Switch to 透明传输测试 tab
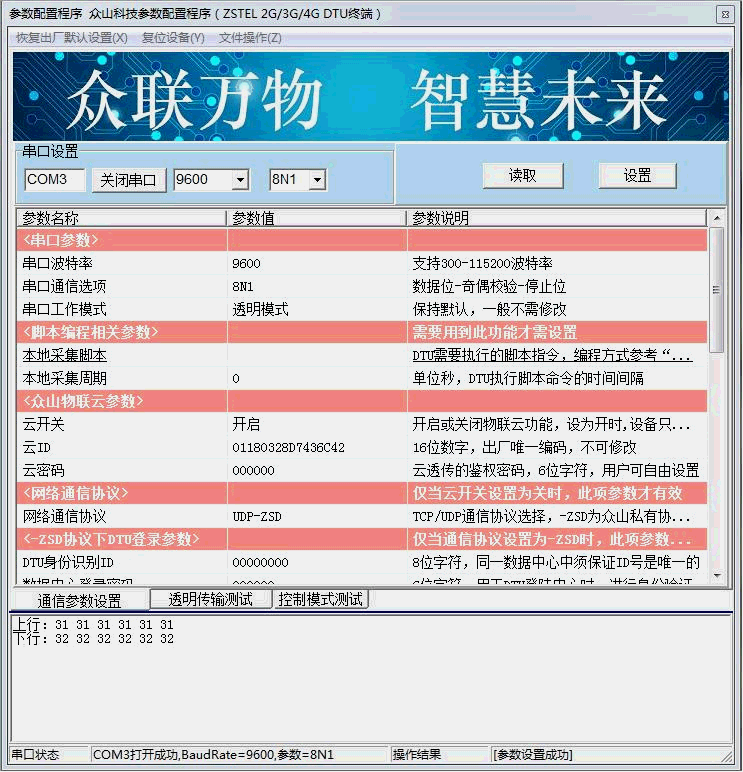Screen dimensions: 743x772 (211, 599)
